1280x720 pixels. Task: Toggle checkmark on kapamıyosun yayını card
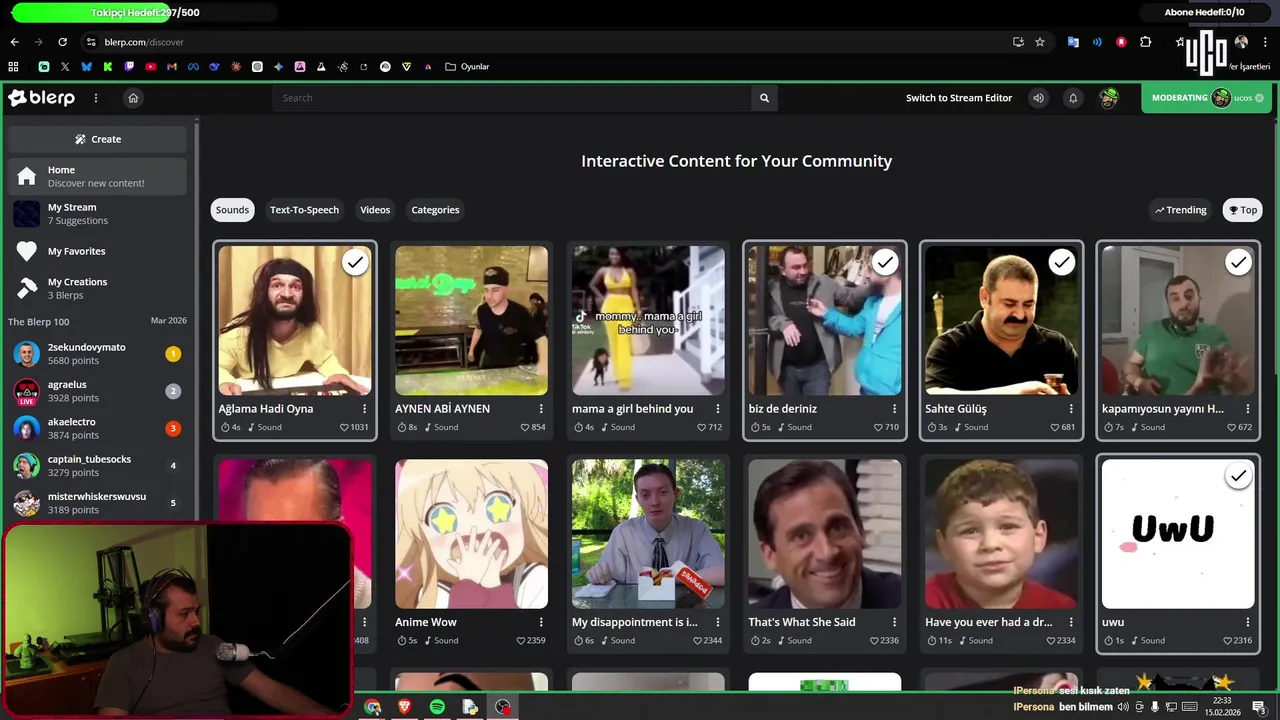[1238, 262]
